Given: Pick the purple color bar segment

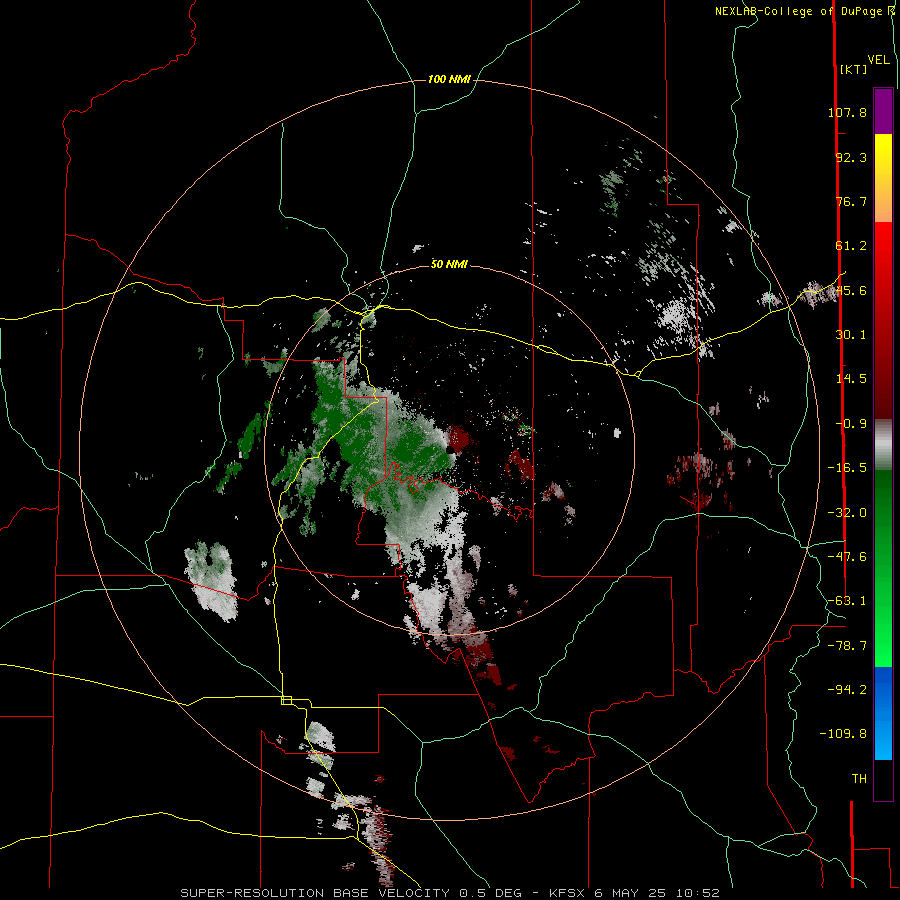Looking at the screenshot, I should [883, 112].
